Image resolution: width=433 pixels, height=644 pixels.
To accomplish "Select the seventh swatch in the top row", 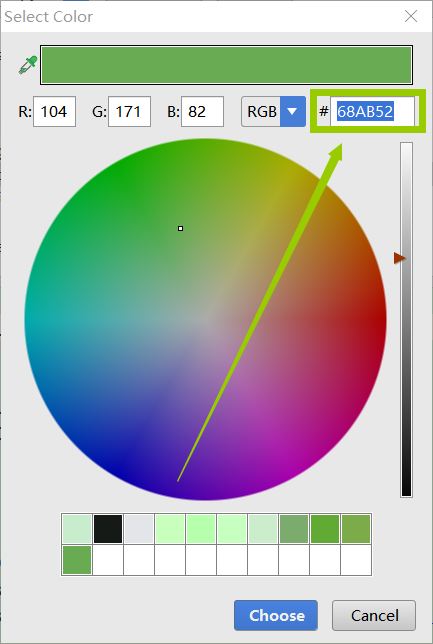I will point(263,529).
